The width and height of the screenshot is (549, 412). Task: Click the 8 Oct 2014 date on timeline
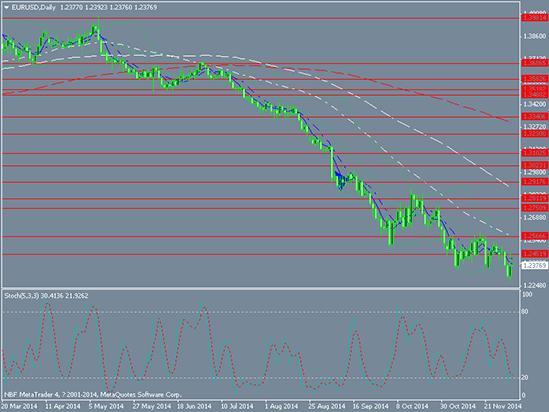pos(412,406)
